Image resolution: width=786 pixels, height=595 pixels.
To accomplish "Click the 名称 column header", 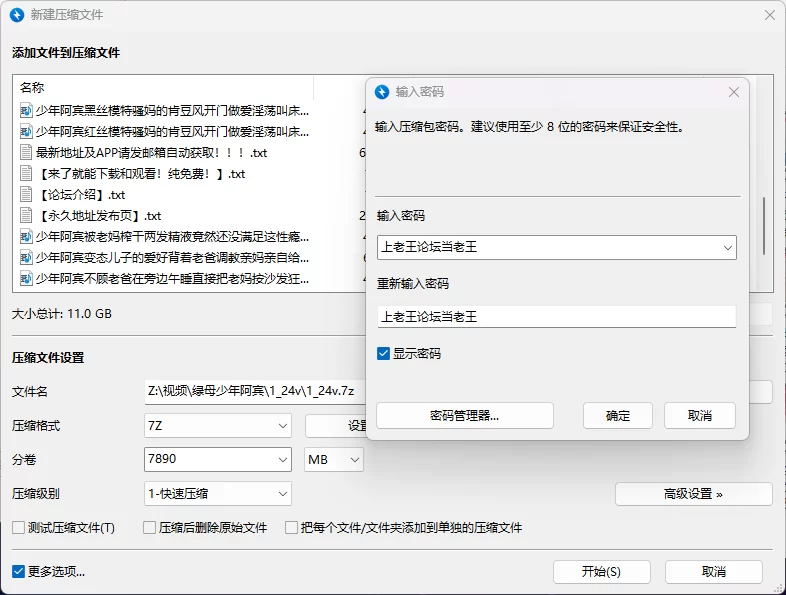I will point(165,88).
